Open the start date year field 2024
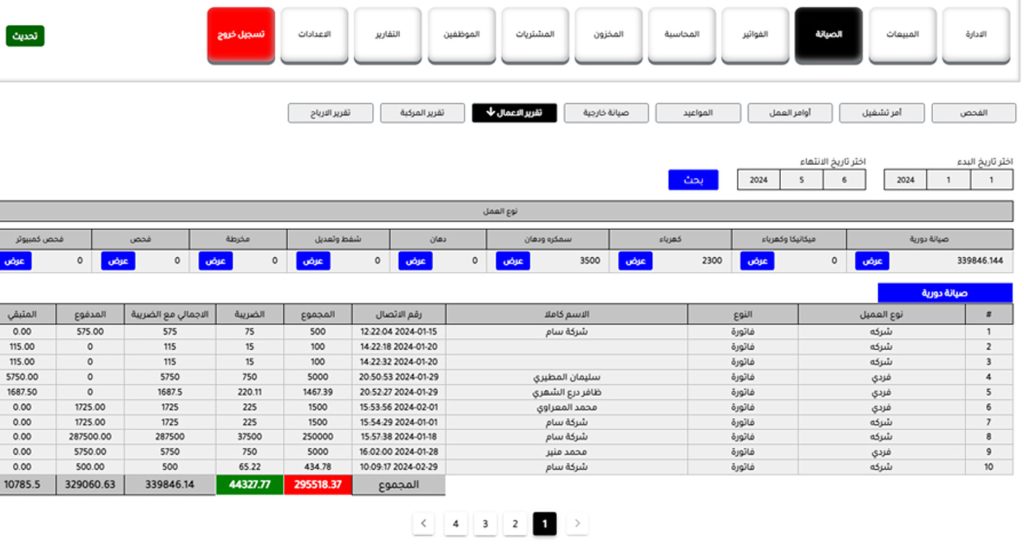 coord(905,180)
